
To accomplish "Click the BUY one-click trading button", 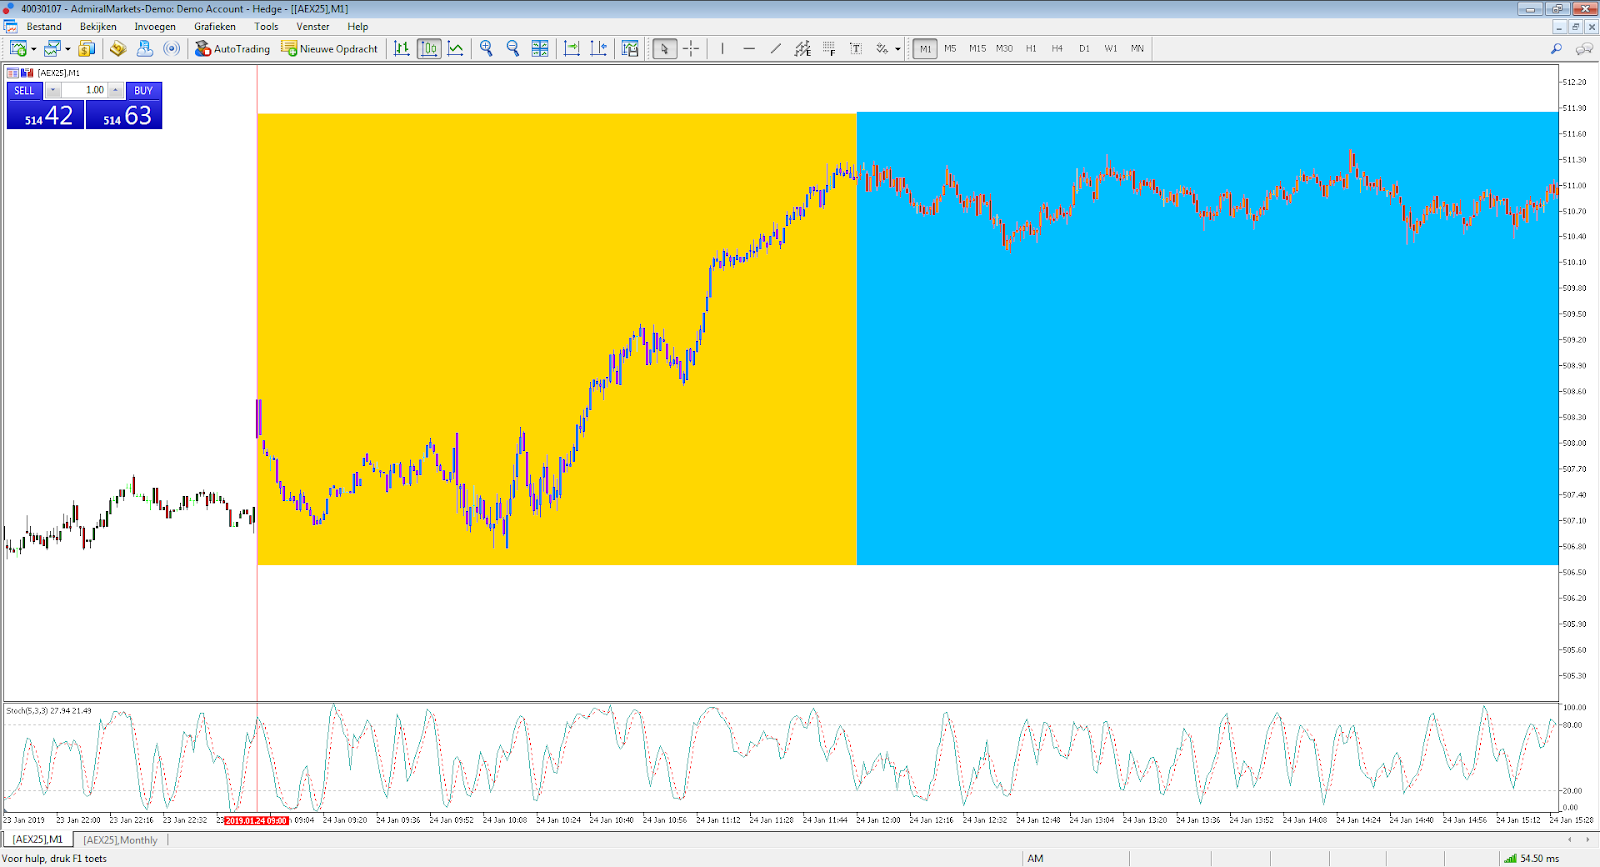I will coord(144,91).
